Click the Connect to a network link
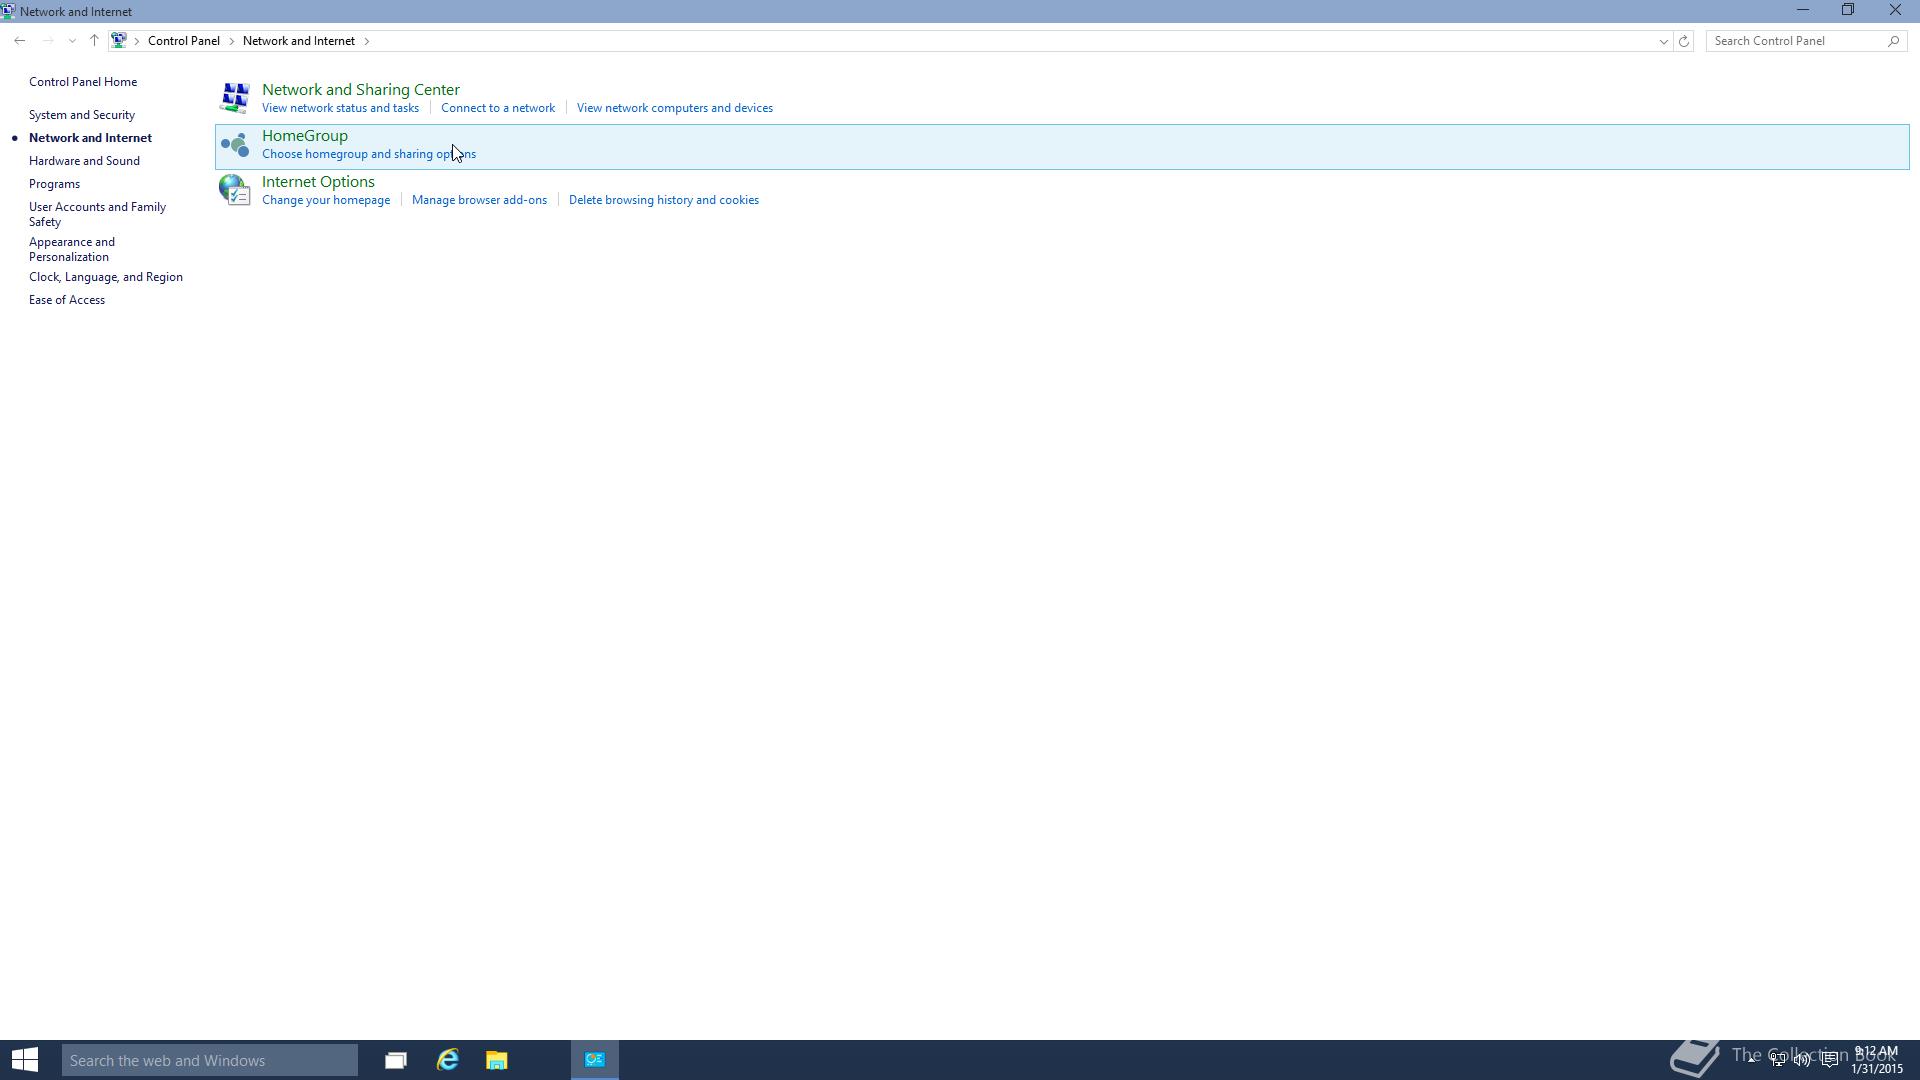Image resolution: width=1920 pixels, height=1080 pixels. (x=497, y=108)
